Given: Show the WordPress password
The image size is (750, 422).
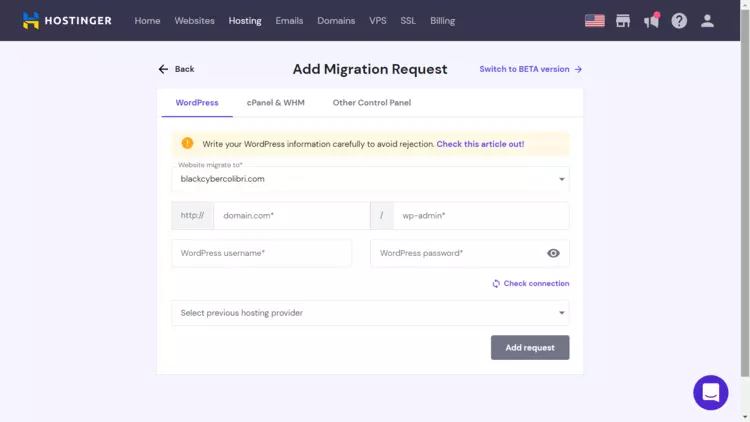Looking at the screenshot, I should [x=553, y=253].
